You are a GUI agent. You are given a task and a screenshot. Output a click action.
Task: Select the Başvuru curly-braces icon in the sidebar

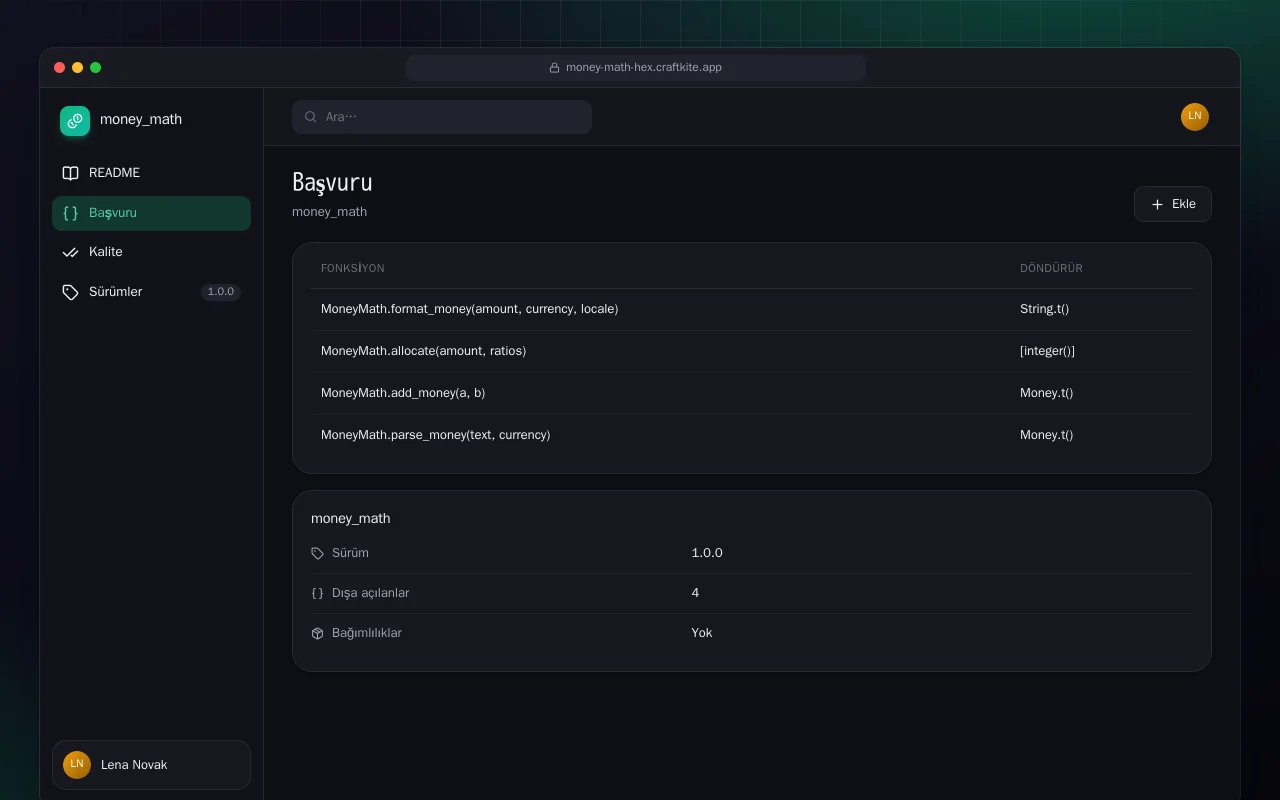[x=70, y=213]
